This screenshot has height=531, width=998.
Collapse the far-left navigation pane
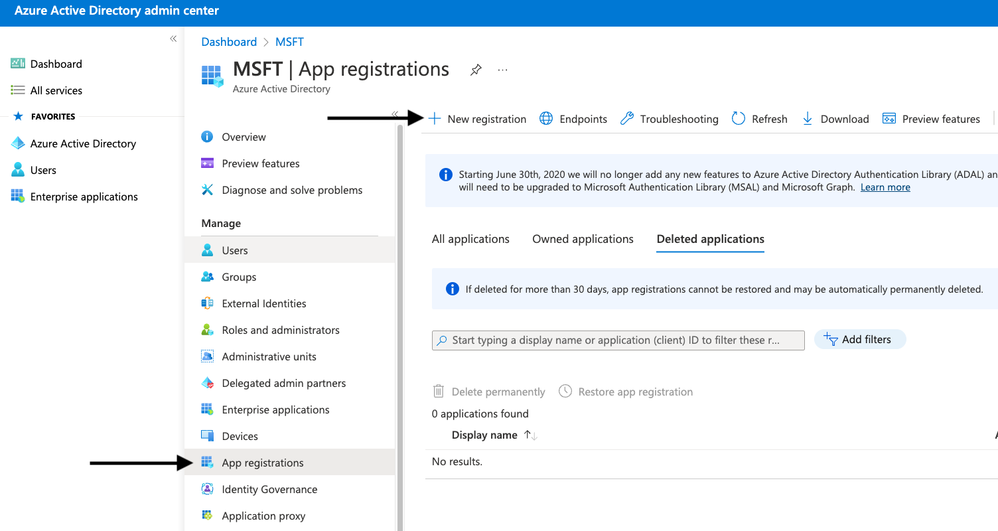173,39
